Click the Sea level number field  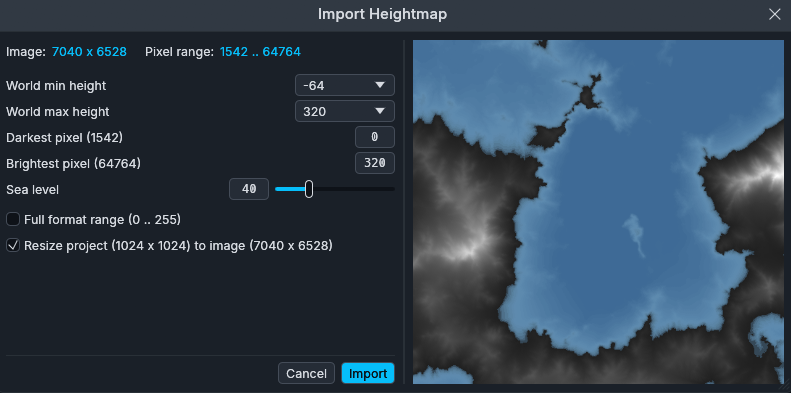coord(249,189)
